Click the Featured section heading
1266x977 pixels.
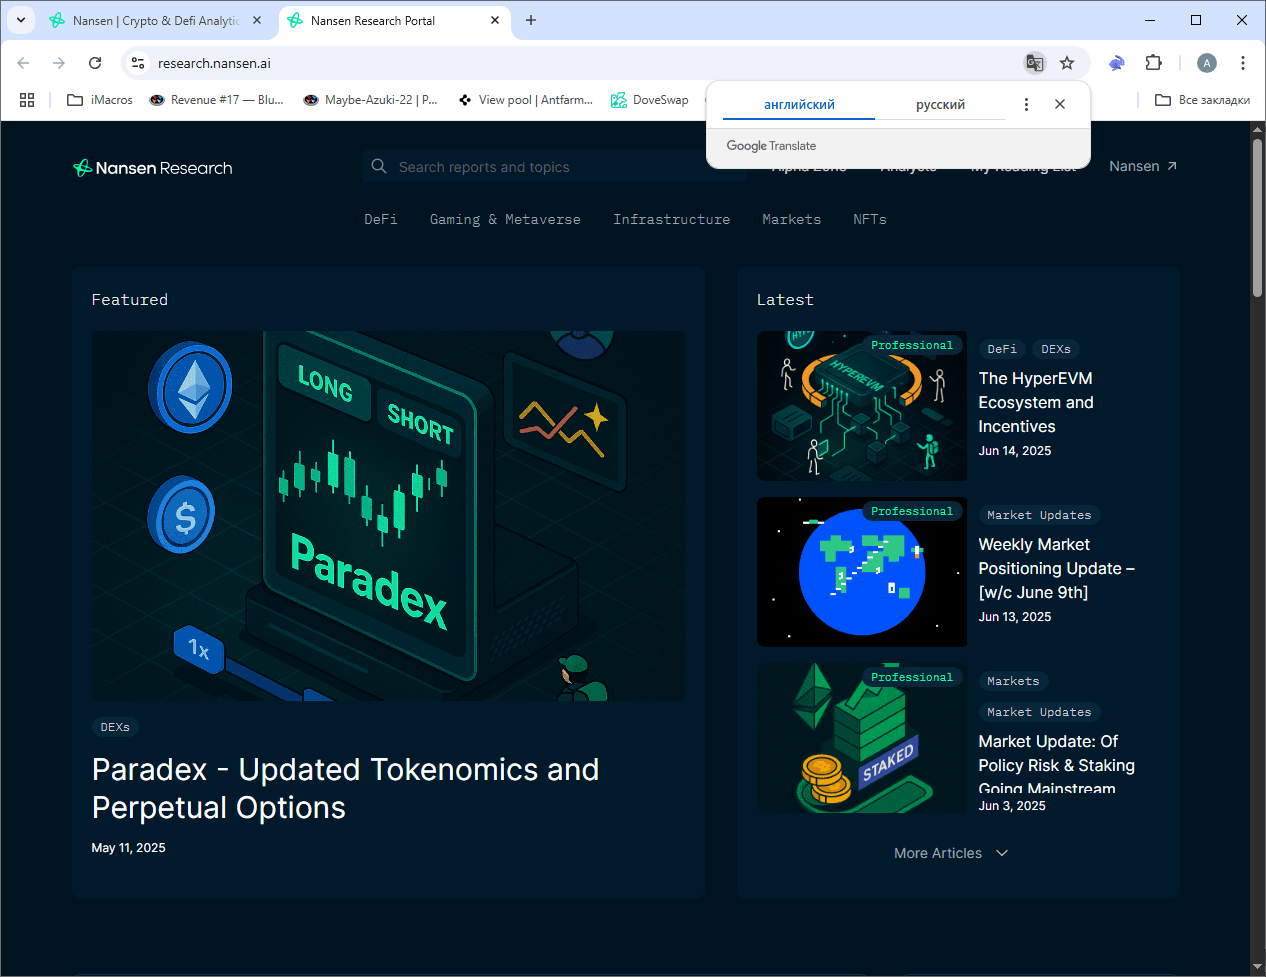[x=130, y=300]
